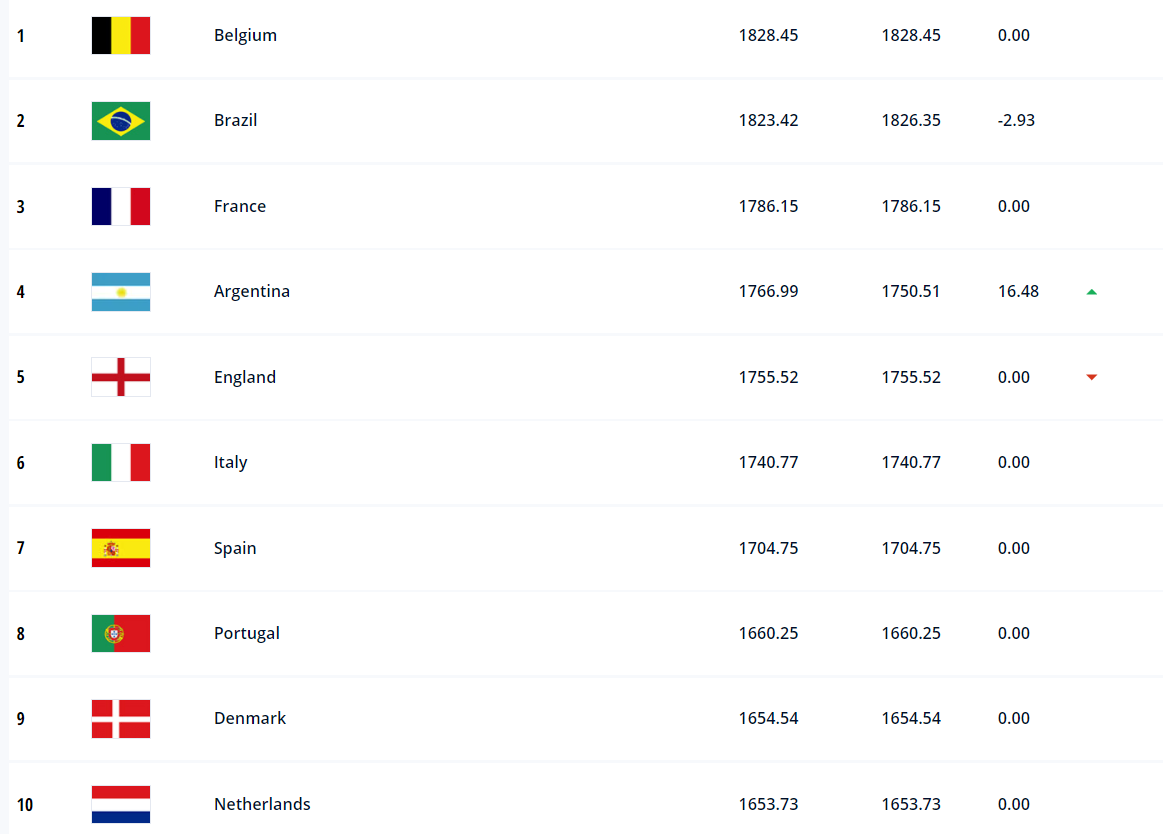
Task: Open the Brazil team link
Action: [x=235, y=120]
